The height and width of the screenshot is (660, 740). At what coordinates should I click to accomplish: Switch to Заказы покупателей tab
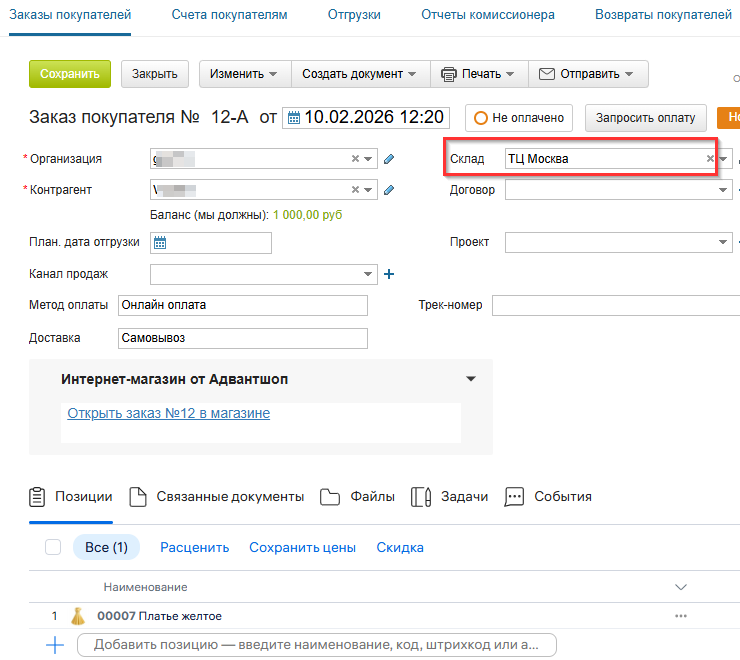pos(70,15)
